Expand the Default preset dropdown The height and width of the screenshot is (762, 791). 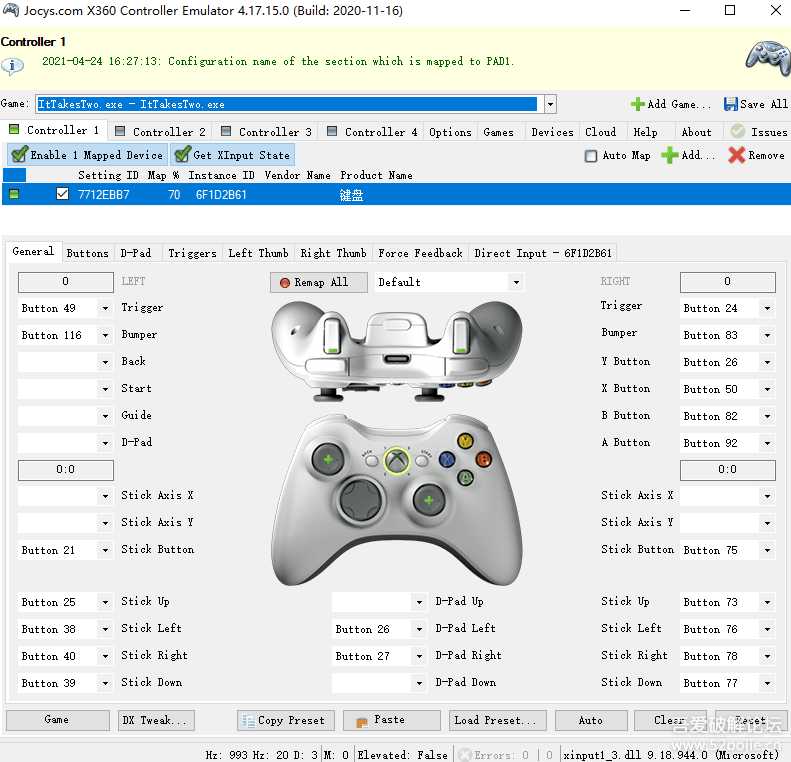[x=516, y=283]
